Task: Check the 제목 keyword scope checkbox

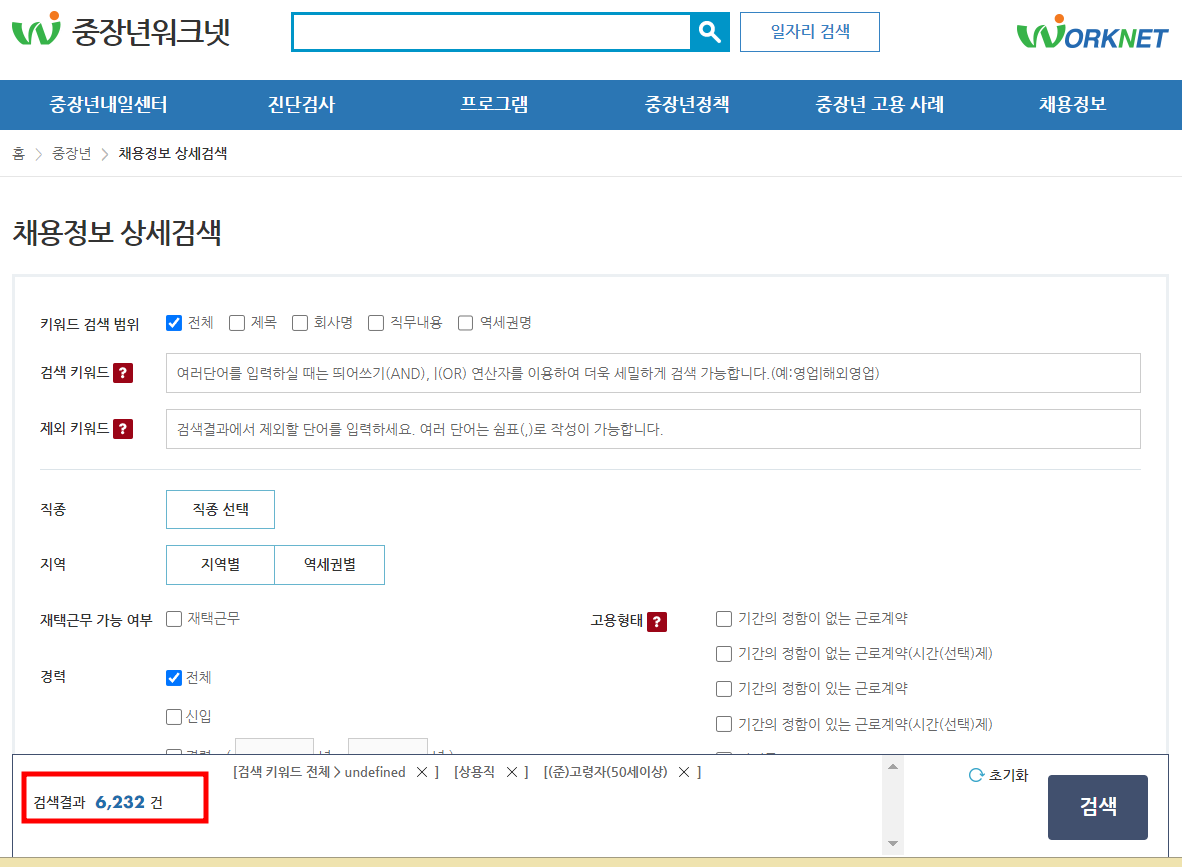Action: click(x=236, y=322)
